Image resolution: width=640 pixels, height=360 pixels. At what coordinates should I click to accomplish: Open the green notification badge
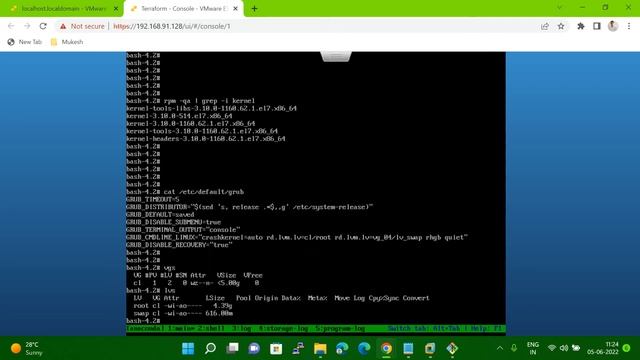click(627, 349)
